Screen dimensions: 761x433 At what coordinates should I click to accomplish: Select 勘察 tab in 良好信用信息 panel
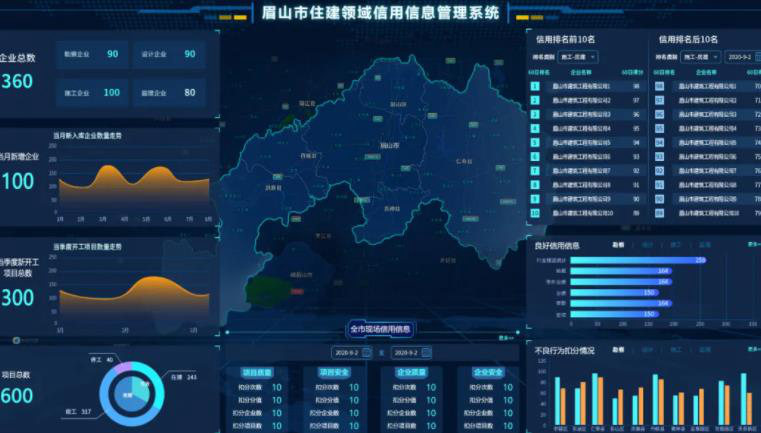point(619,244)
